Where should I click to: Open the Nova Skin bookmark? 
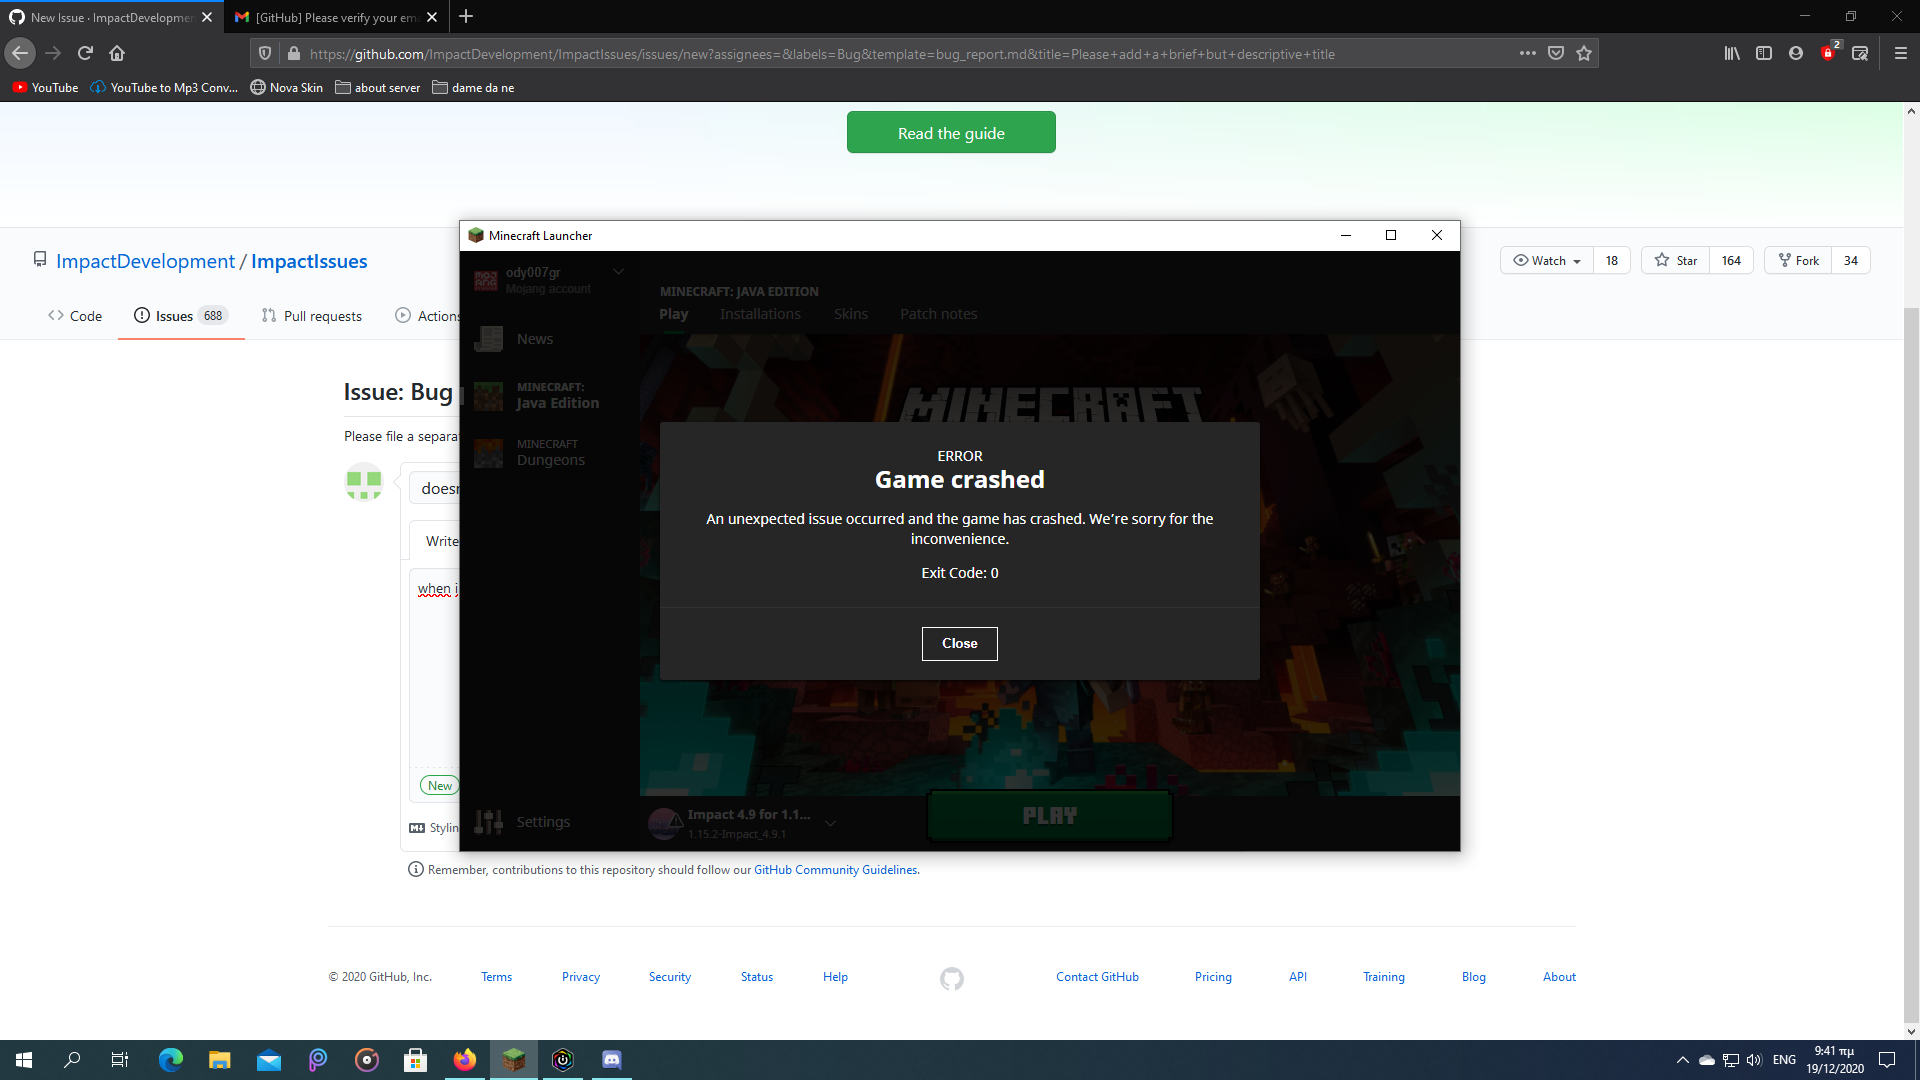click(x=286, y=87)
